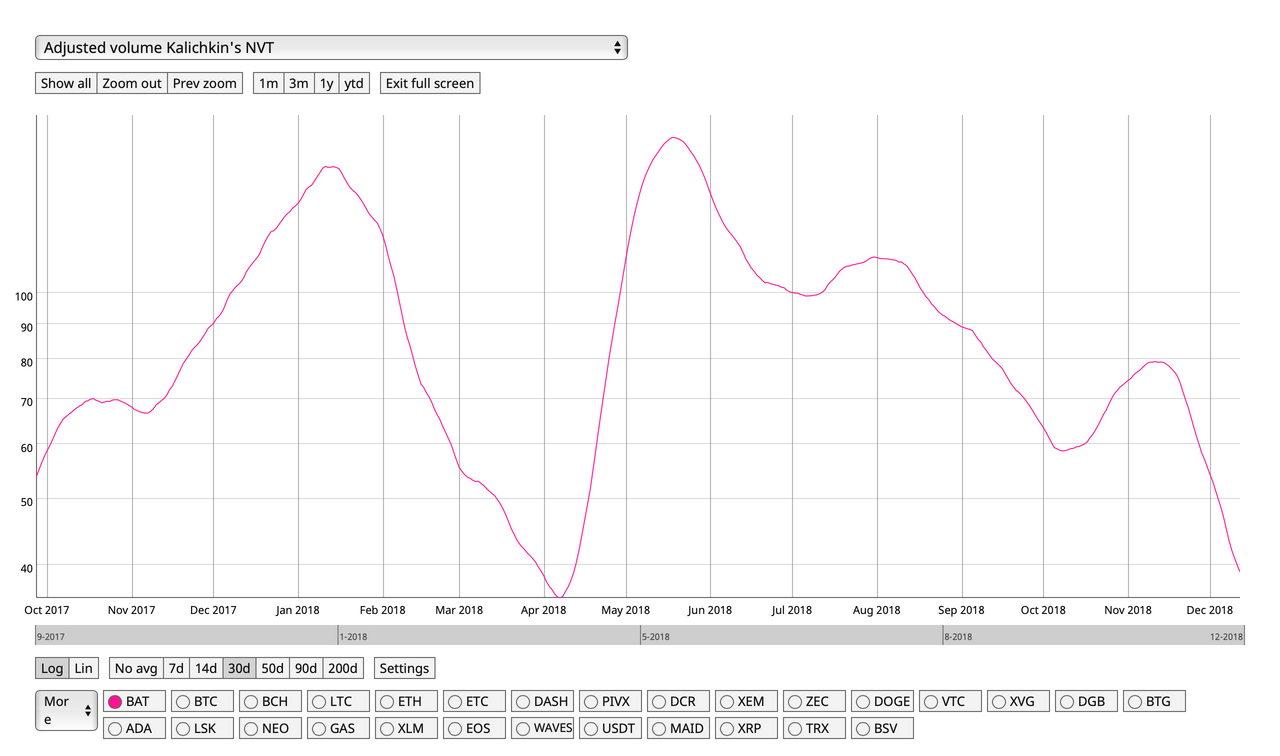Click the Zoom out button
The width and height of the screenshot is (1280, 756).
point(132,83)
